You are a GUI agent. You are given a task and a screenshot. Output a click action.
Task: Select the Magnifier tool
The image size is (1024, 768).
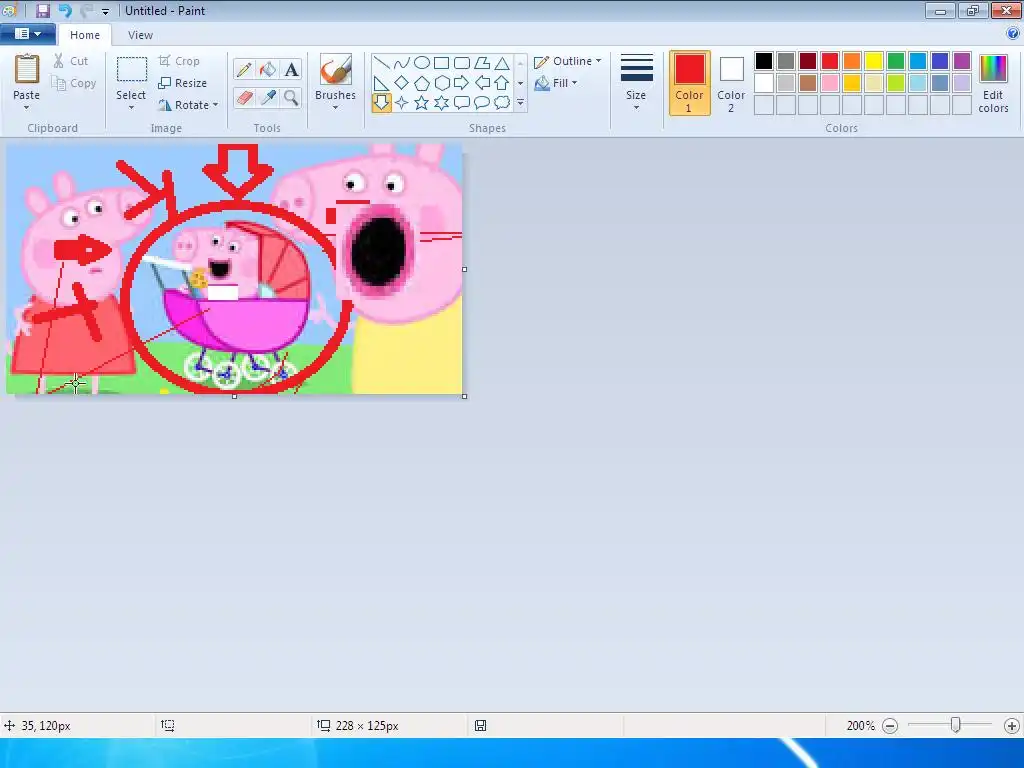point(291,98)
